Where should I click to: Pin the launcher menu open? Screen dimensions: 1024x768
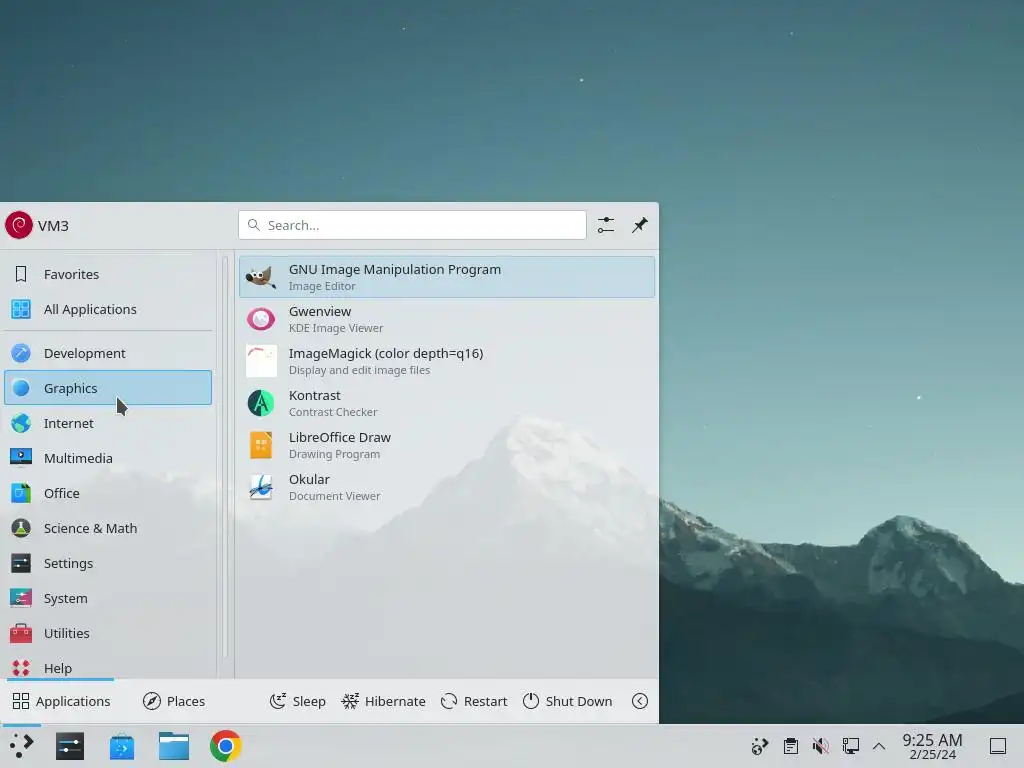coord(640,225)
